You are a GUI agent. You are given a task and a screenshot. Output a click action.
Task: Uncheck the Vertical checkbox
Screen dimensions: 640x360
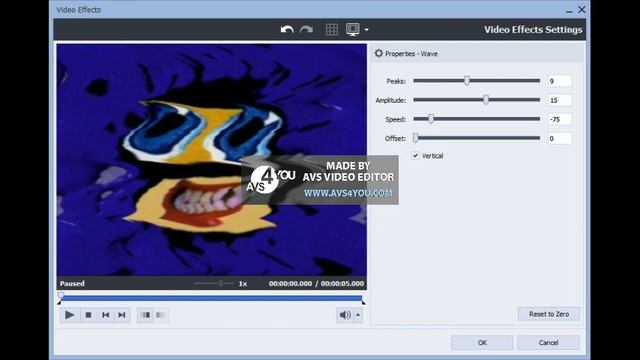coord(416,156)
